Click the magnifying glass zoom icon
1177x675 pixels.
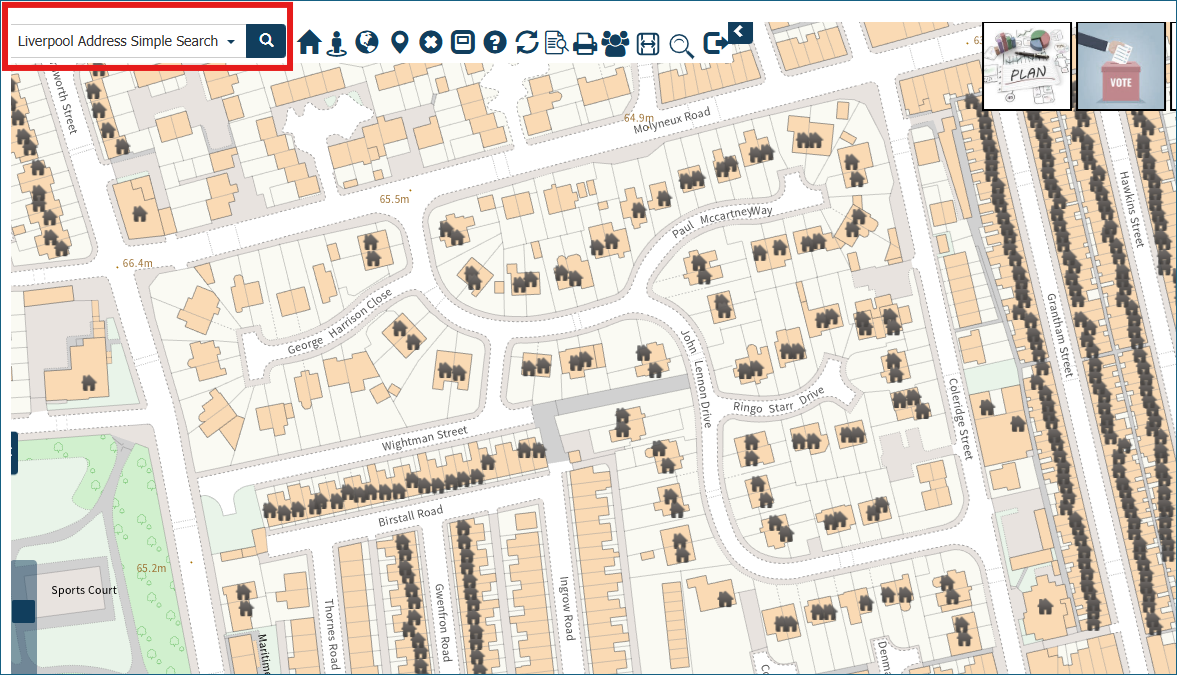[681, 45]
